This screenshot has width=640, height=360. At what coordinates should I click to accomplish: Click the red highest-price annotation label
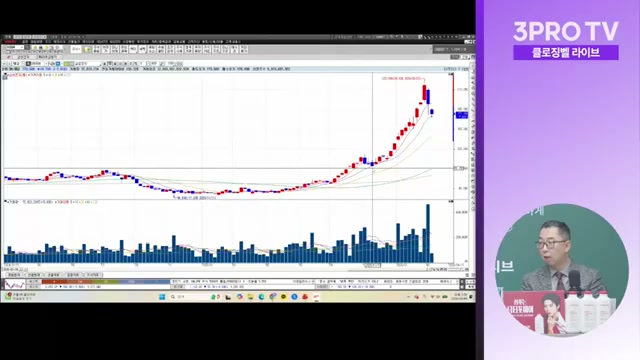pyautogui.click(x=403, y=78)
